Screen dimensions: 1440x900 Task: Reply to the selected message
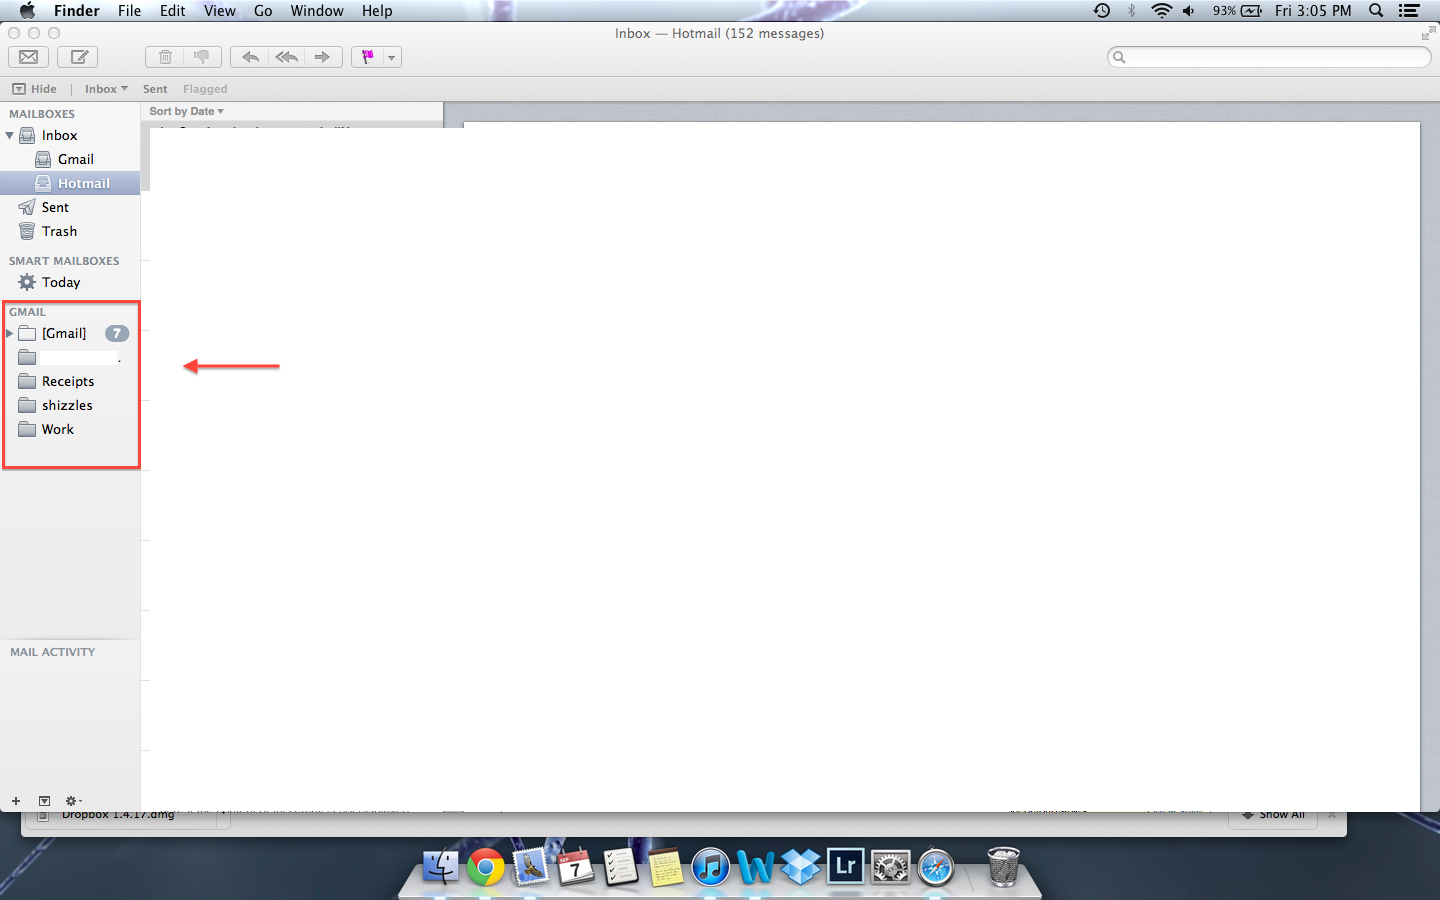(x=250, y=57)
